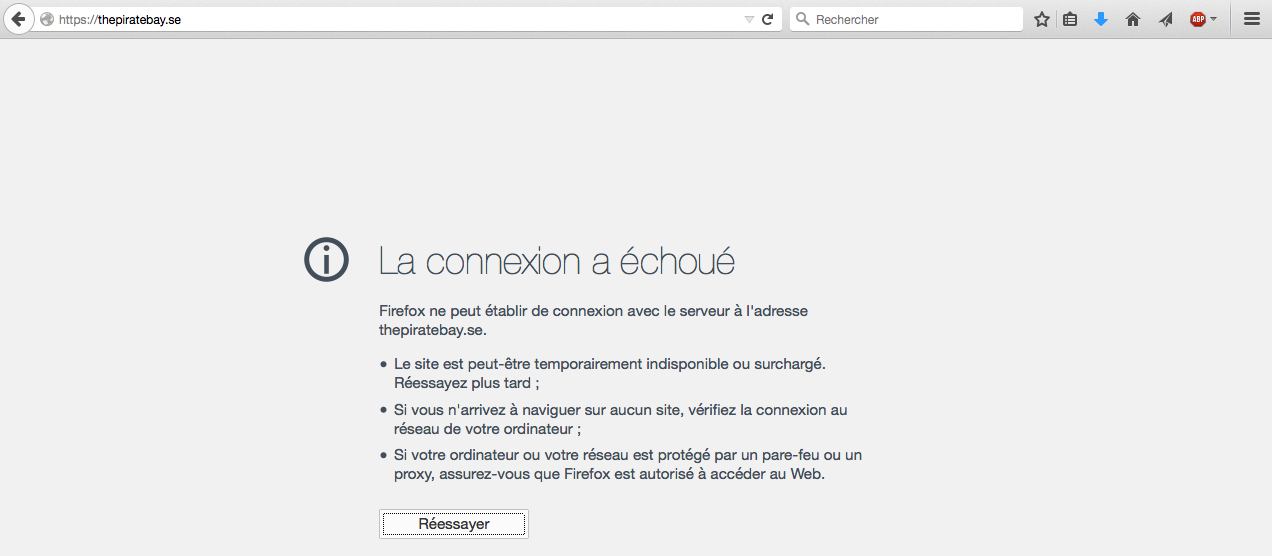Click the info circle error icon
1272x556 pixels.
point(326,260)
